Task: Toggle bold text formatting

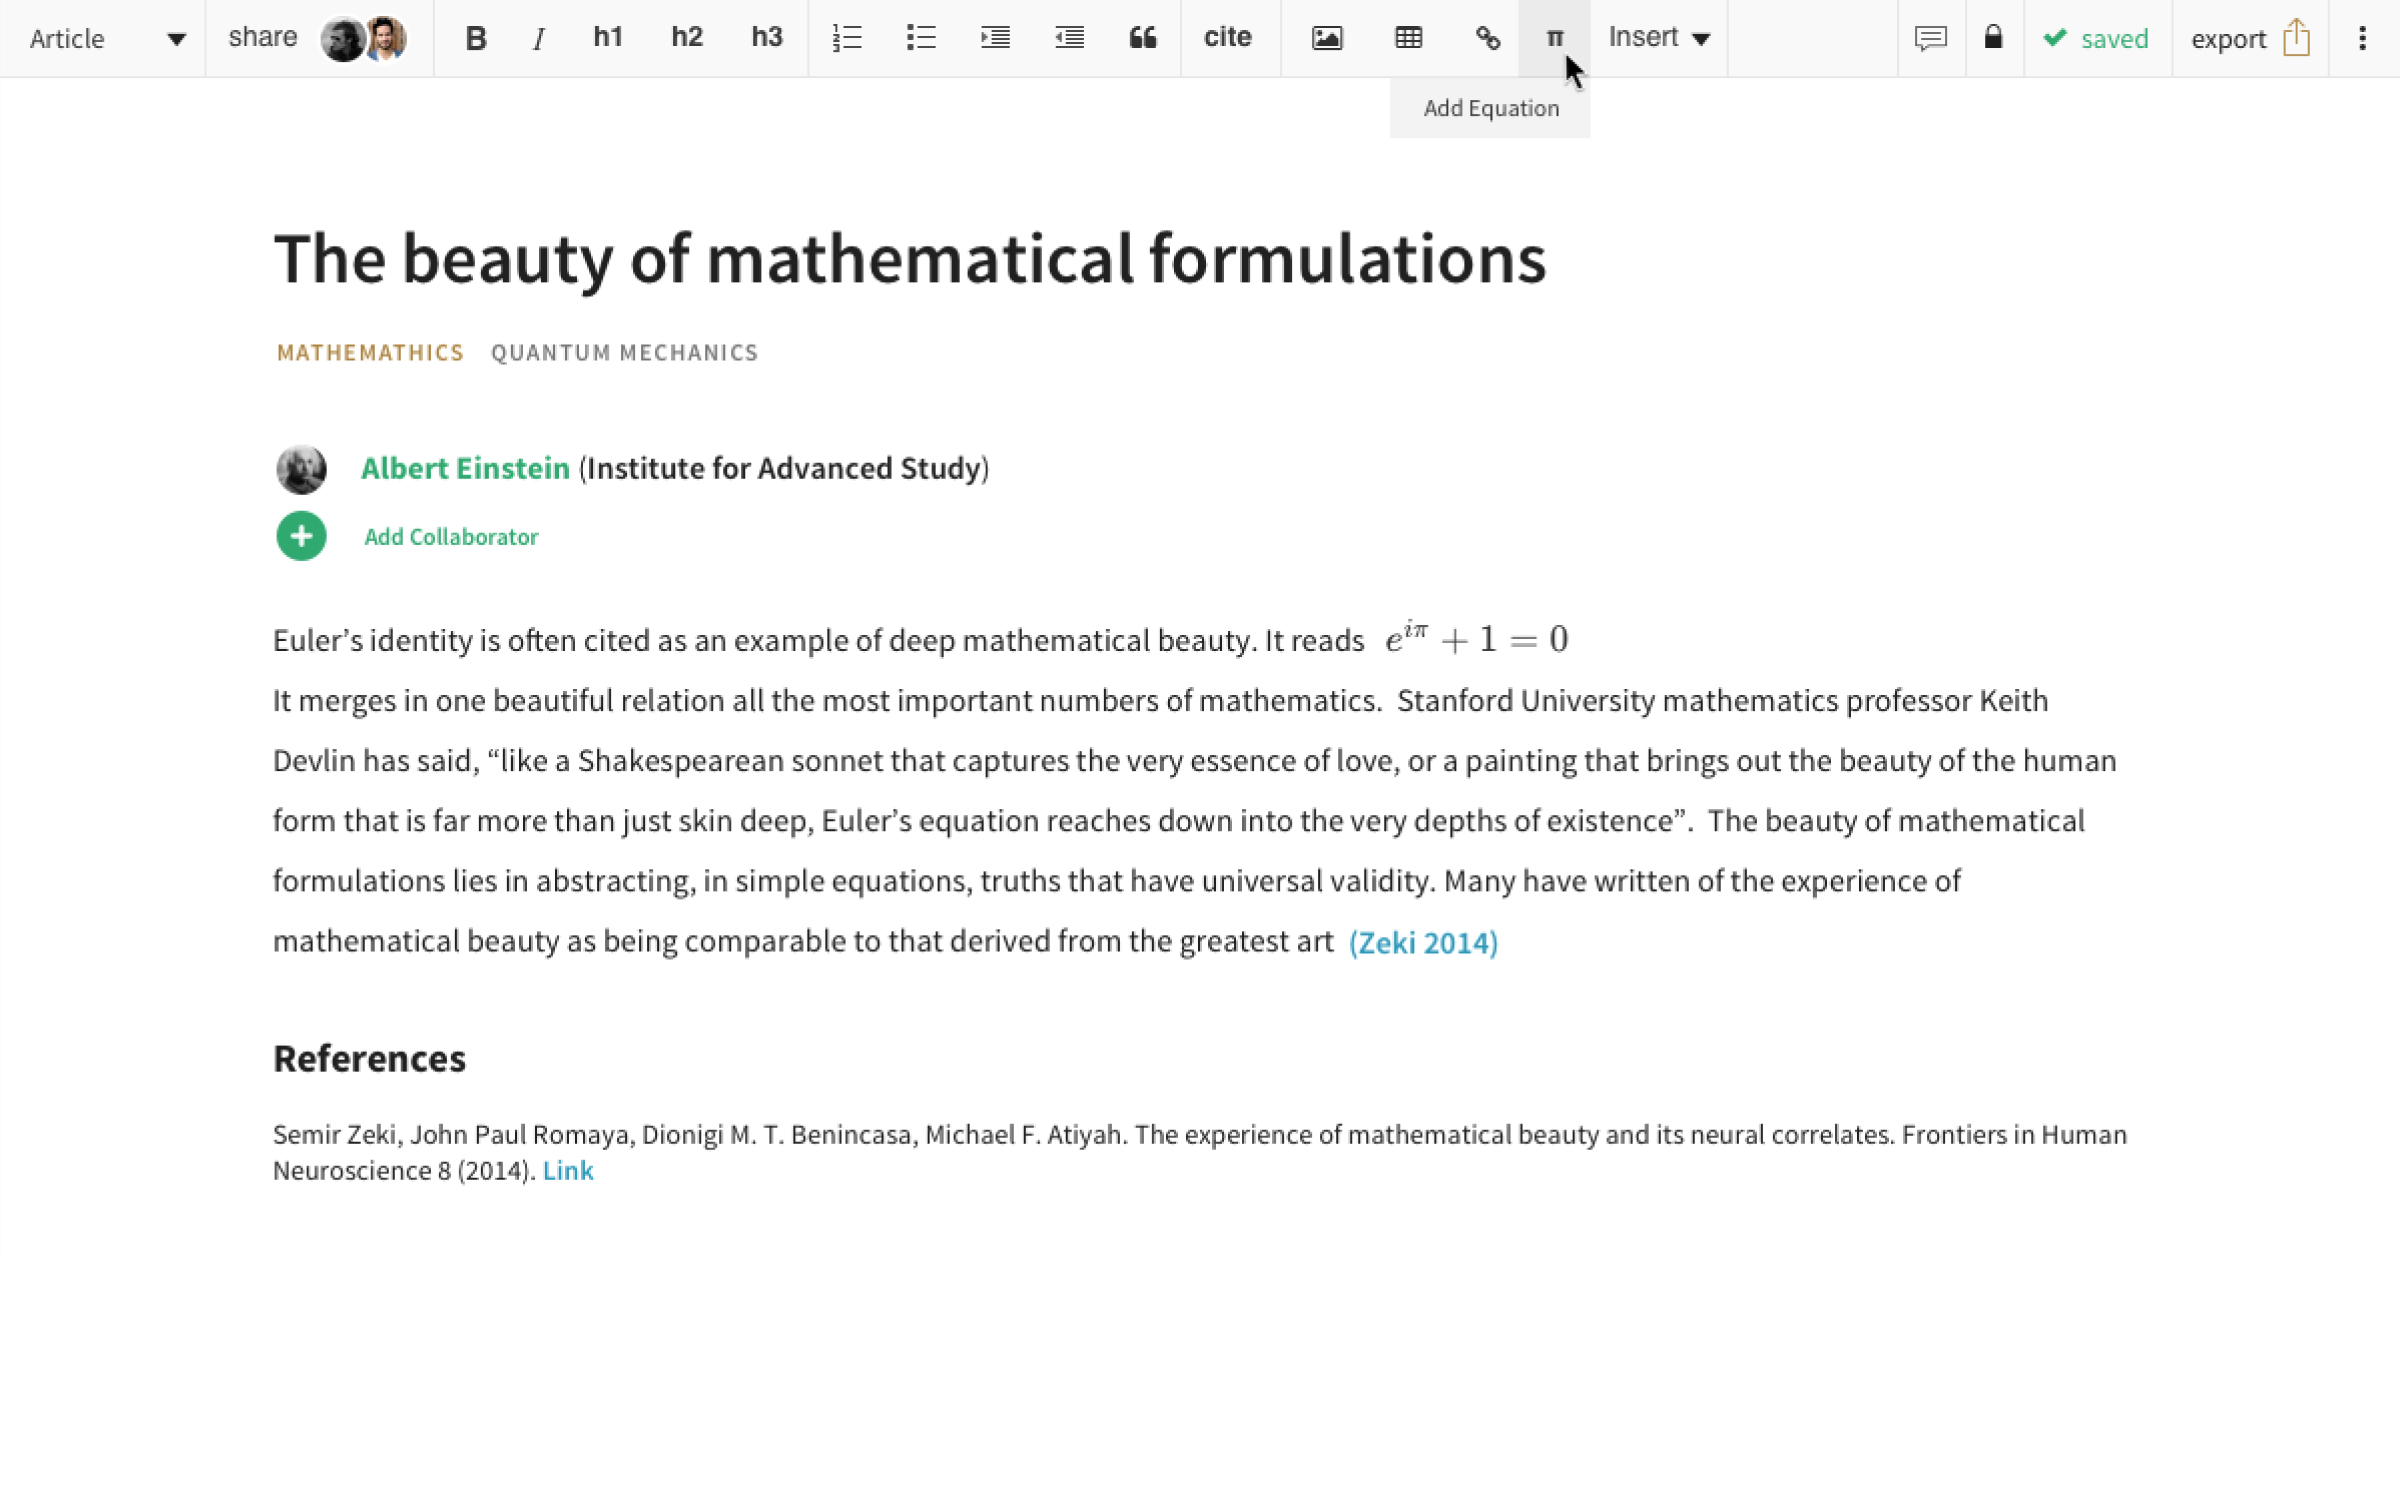Action: point(475,38)
